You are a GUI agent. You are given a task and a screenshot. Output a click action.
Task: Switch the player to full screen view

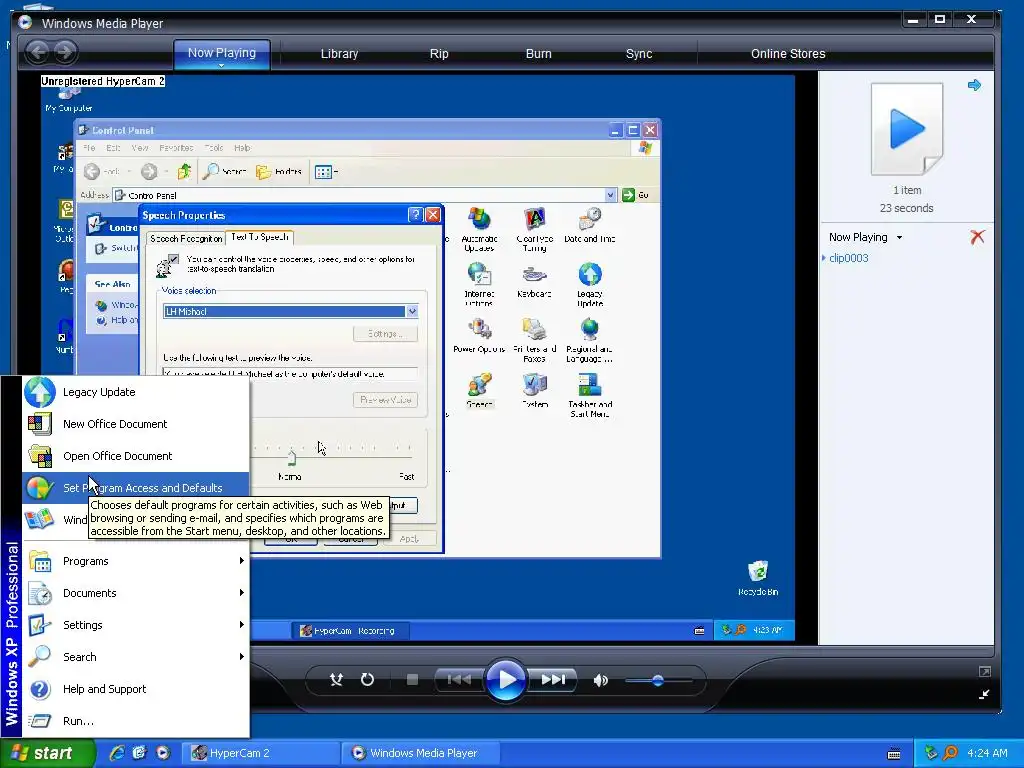(x=984, y=671)
